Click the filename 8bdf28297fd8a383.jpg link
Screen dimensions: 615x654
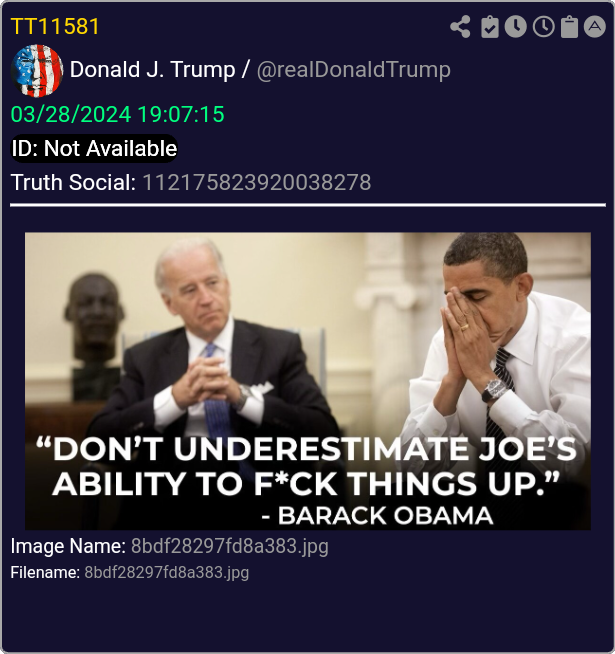(167, 573)
